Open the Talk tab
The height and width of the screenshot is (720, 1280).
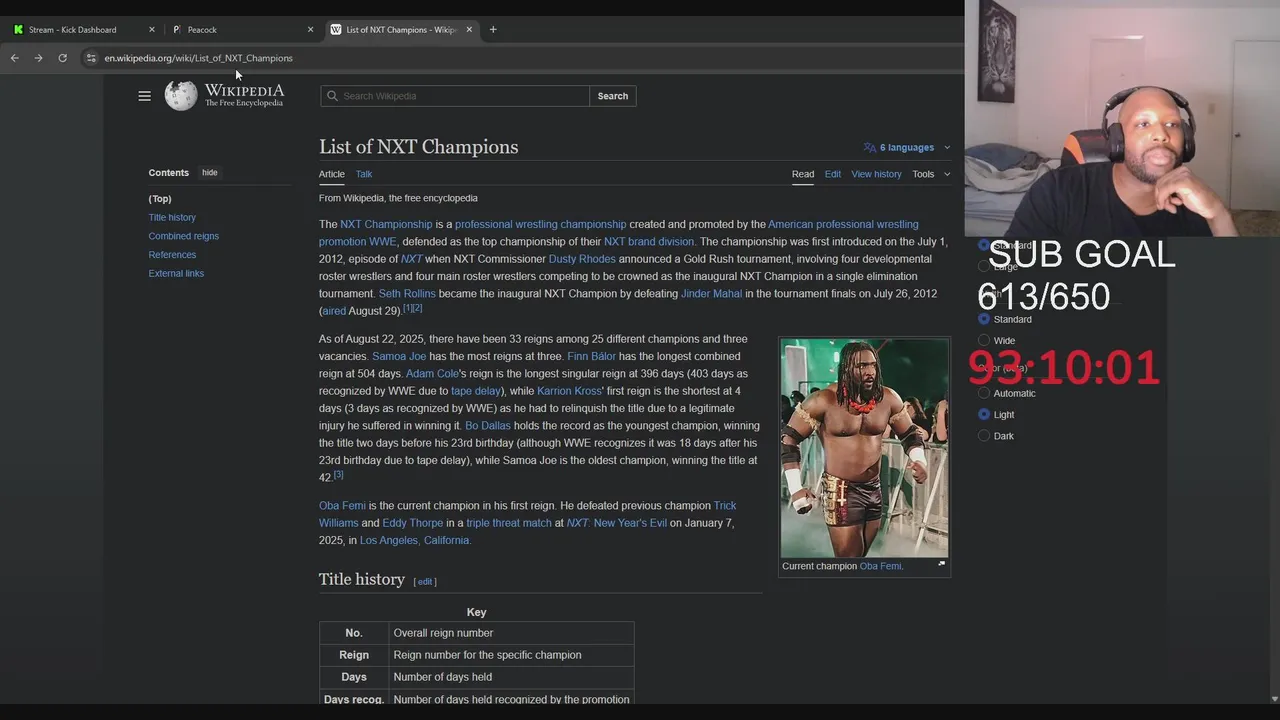(x=364, y=174)
